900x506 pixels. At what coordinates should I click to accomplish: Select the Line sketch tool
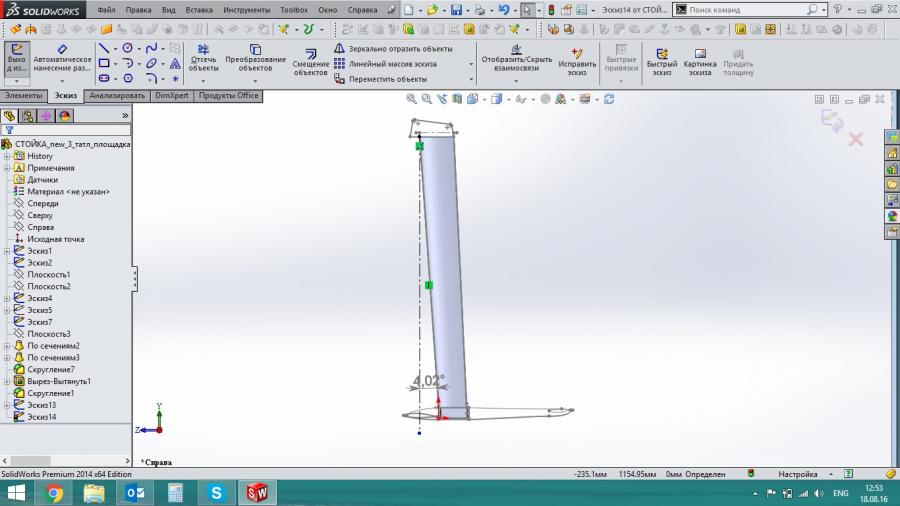(104, 48)
